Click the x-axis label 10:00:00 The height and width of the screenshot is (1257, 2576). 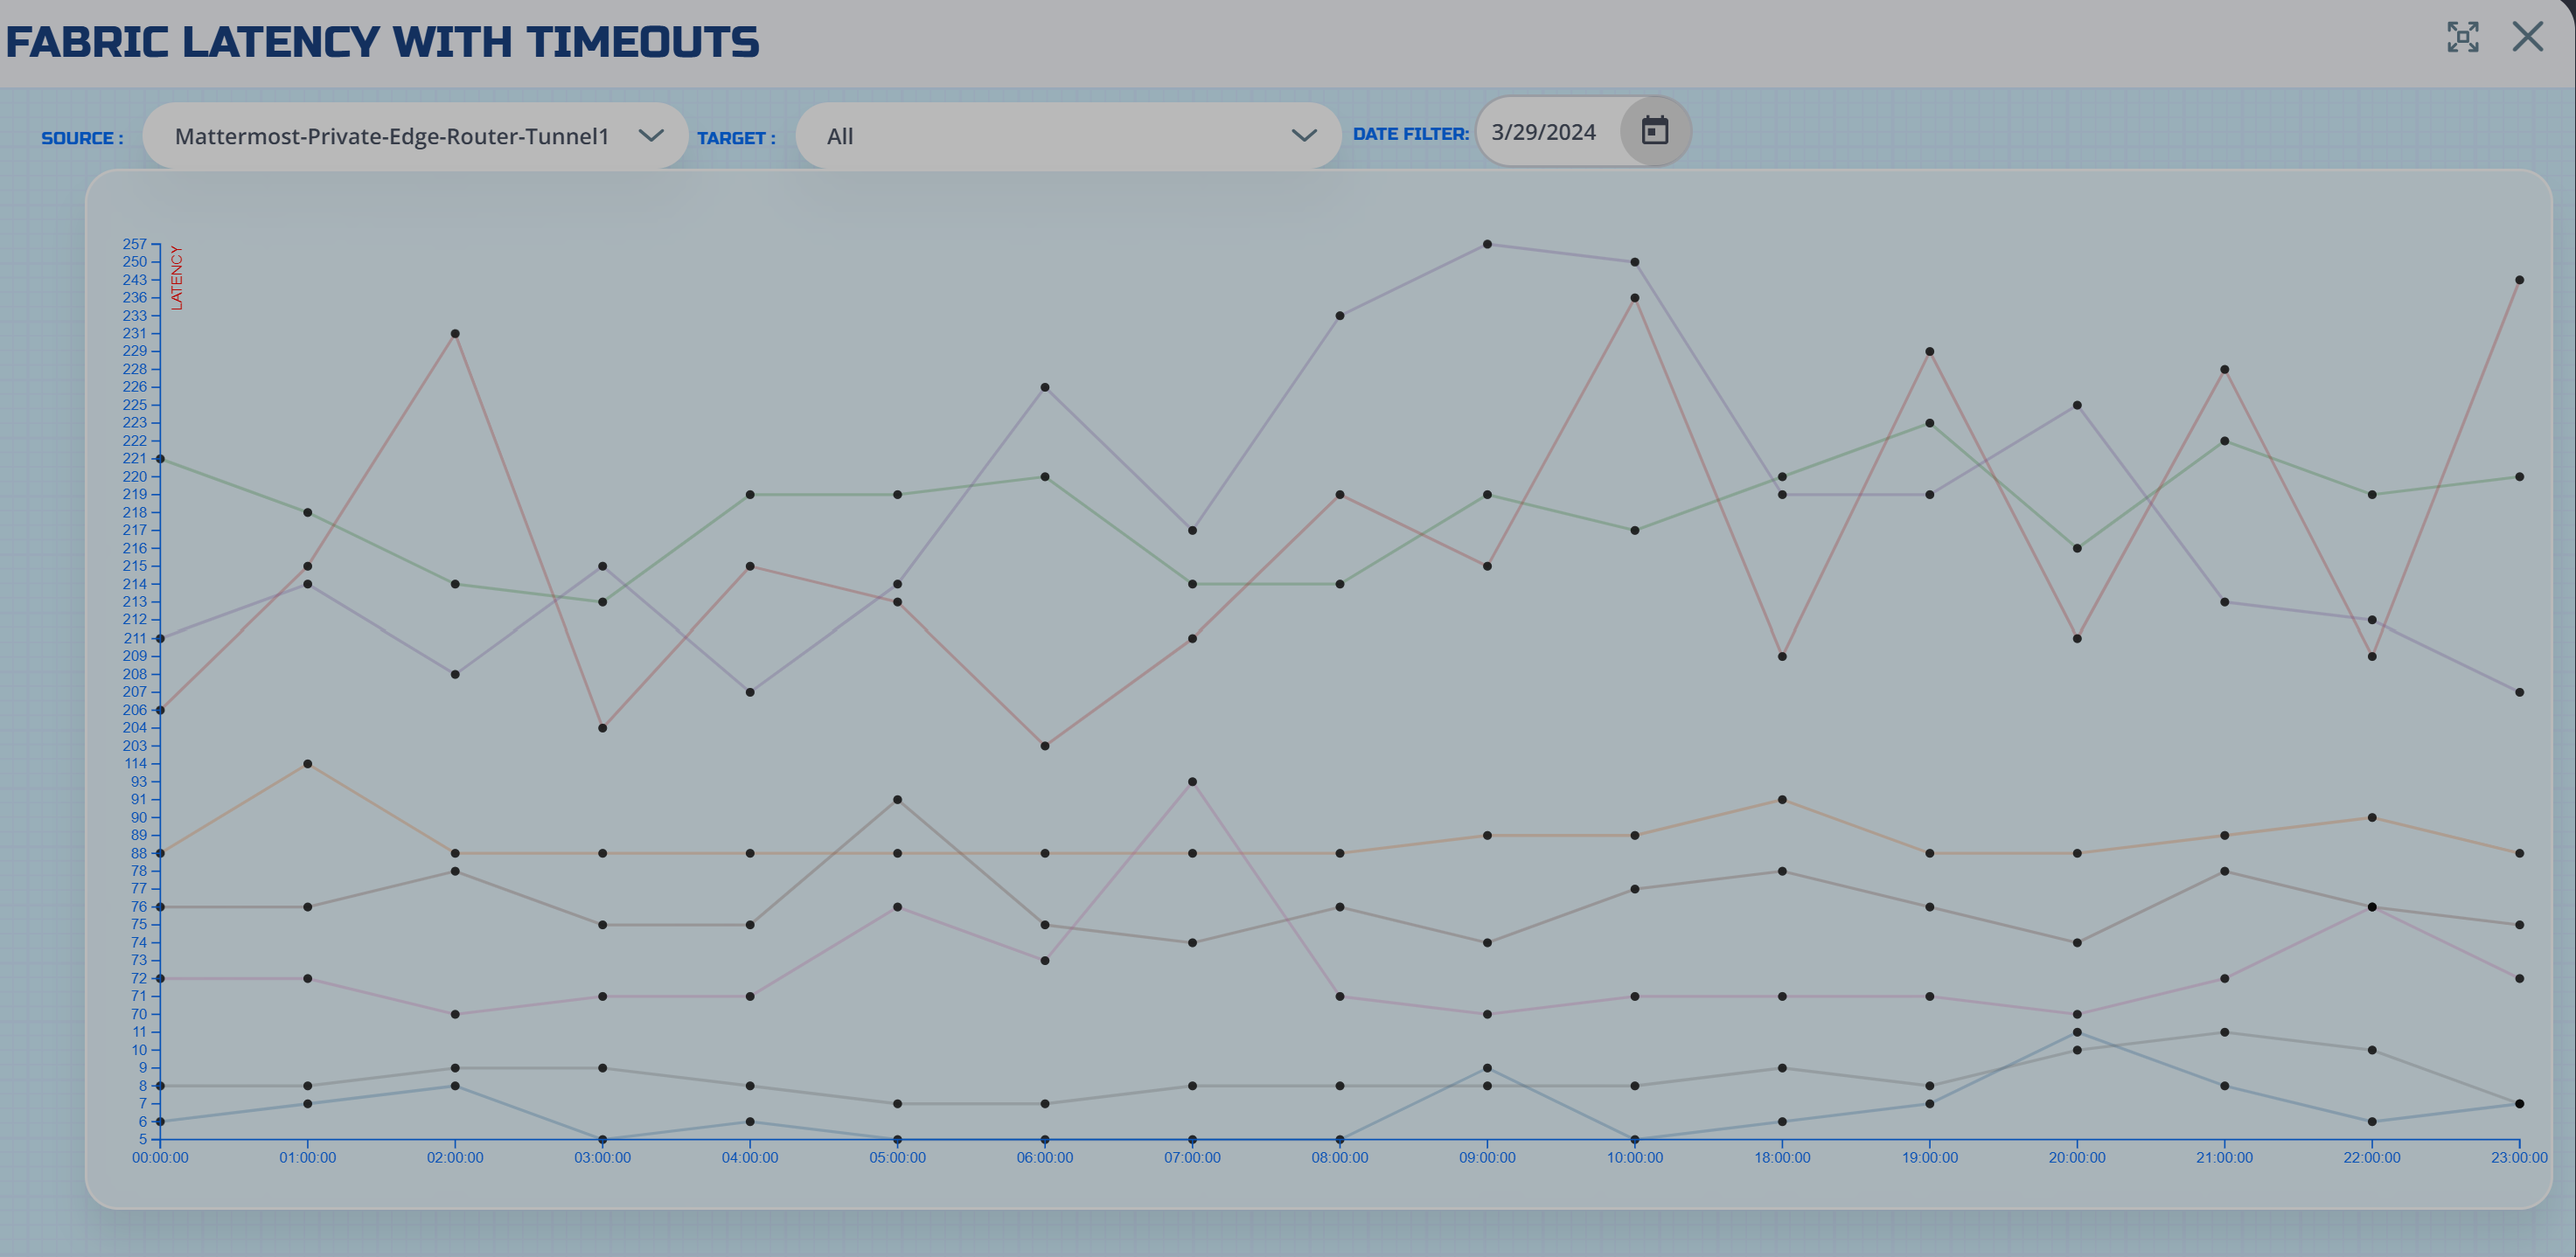(1635, 1158)
